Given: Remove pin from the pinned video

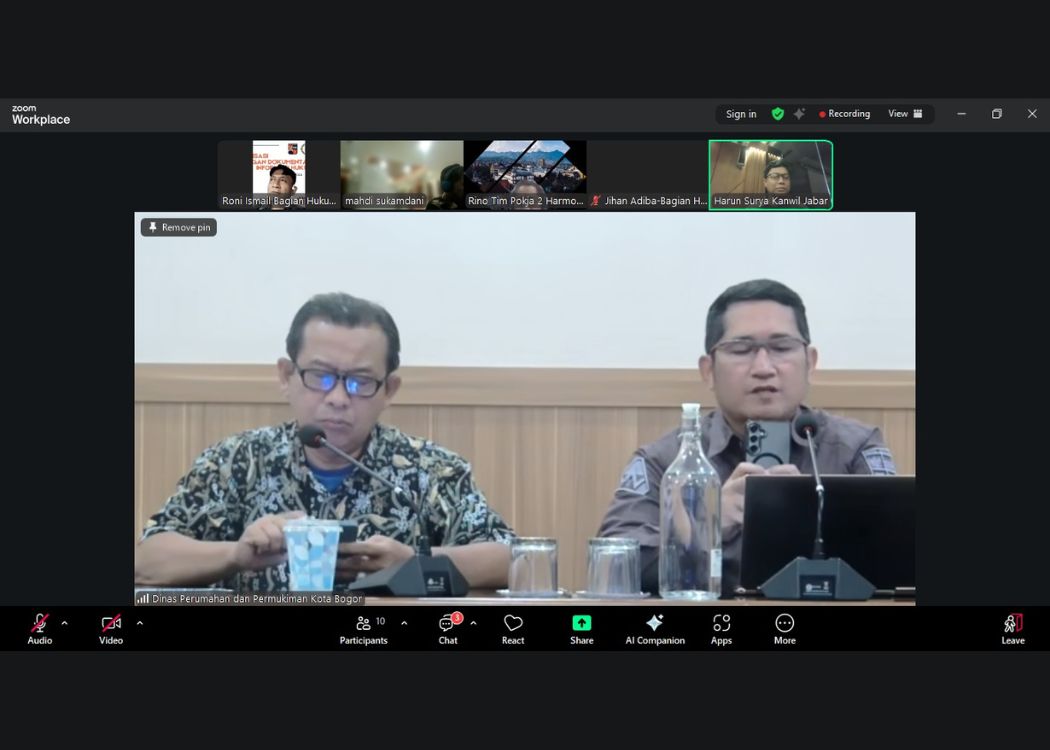Looking at the screenshot, I should pos(179,227).
